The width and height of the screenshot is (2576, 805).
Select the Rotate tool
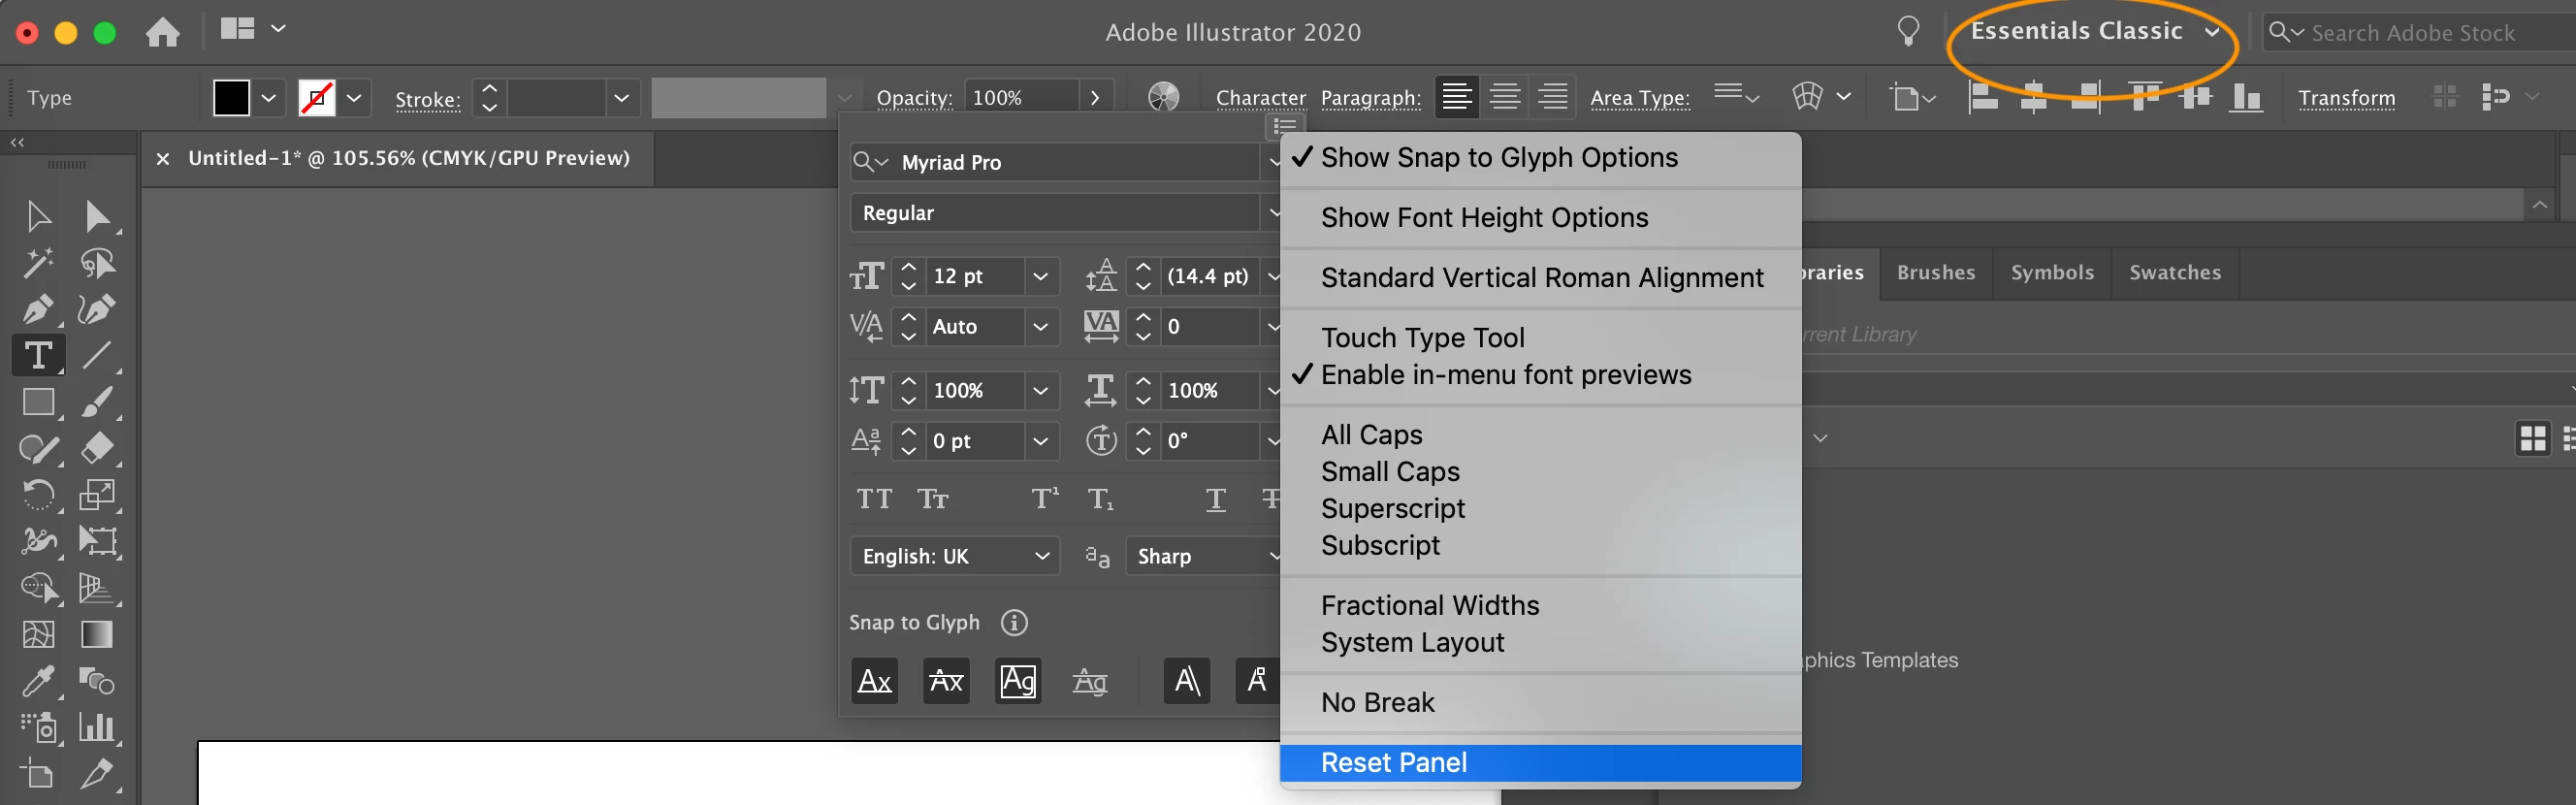pyautogui.click(x=38, y=494)
